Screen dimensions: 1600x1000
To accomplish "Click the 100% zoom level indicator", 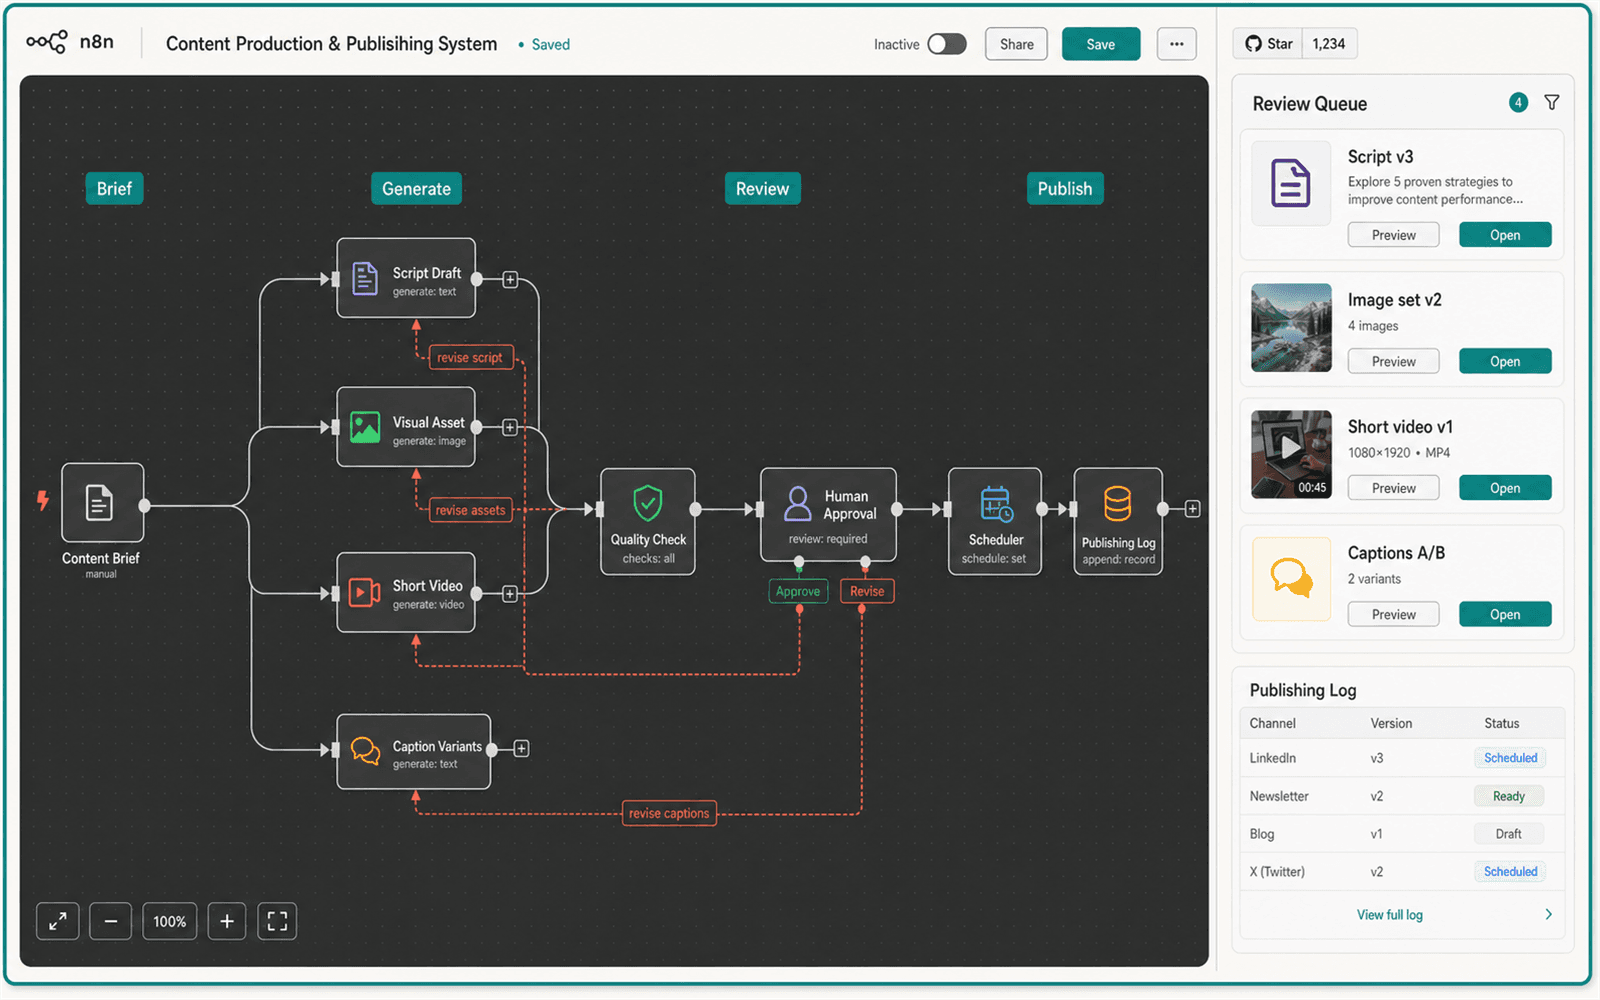I will 170,921.
